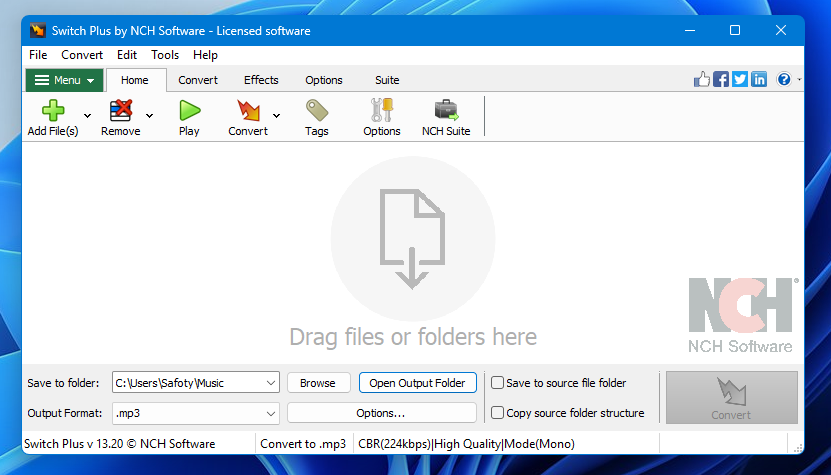Share on Facebook icon
The image size is (831, 475).
[x=721, y=80]
